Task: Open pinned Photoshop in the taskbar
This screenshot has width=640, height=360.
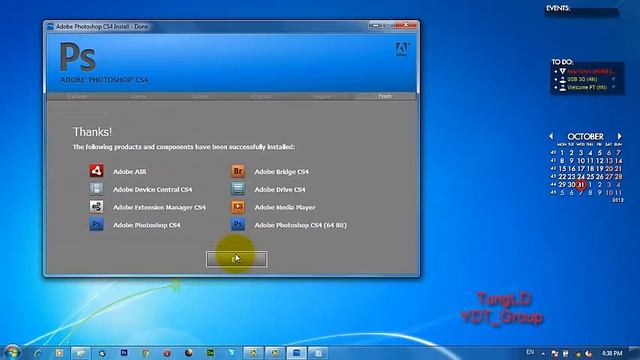Action: pos(124,353)
